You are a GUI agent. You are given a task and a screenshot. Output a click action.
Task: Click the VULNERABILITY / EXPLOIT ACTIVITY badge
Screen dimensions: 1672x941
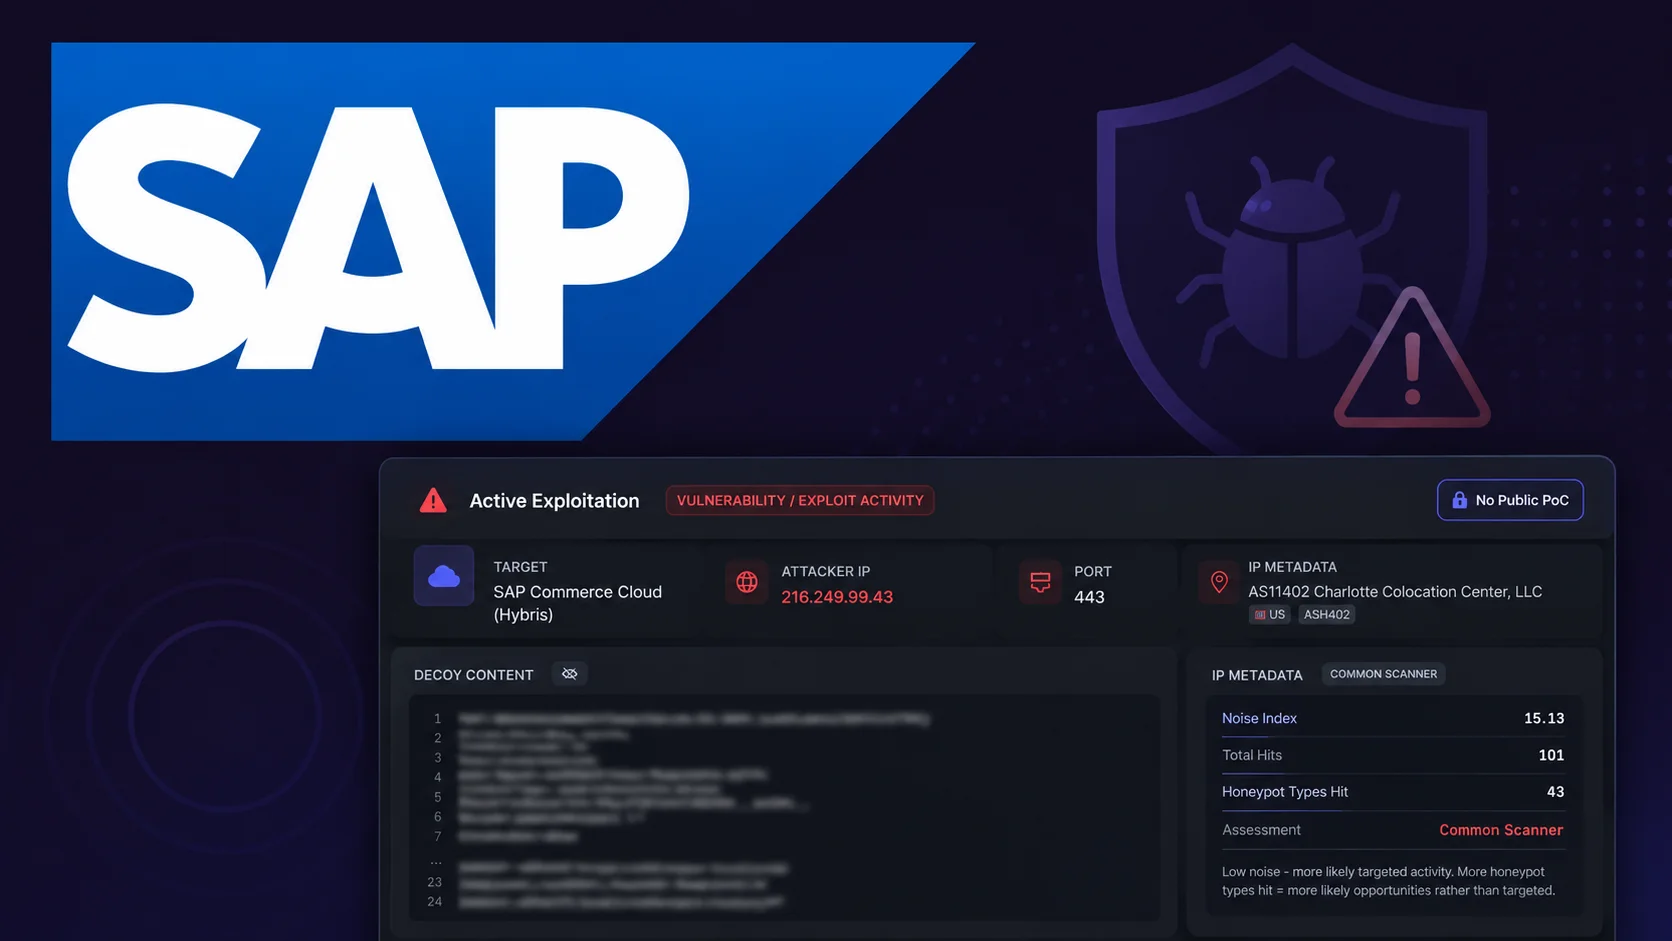[x=800, y=500]
